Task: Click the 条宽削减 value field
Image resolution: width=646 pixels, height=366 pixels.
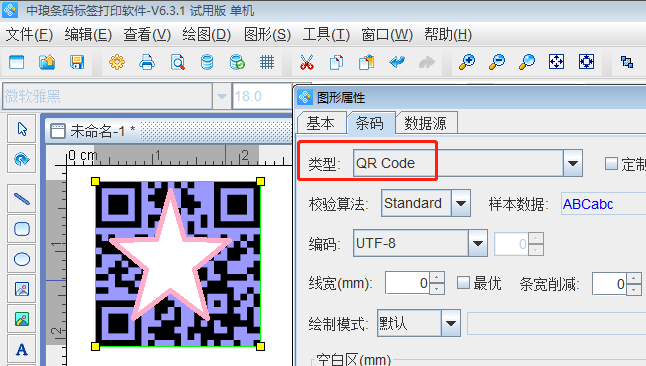Action: (x=609, y=284)
